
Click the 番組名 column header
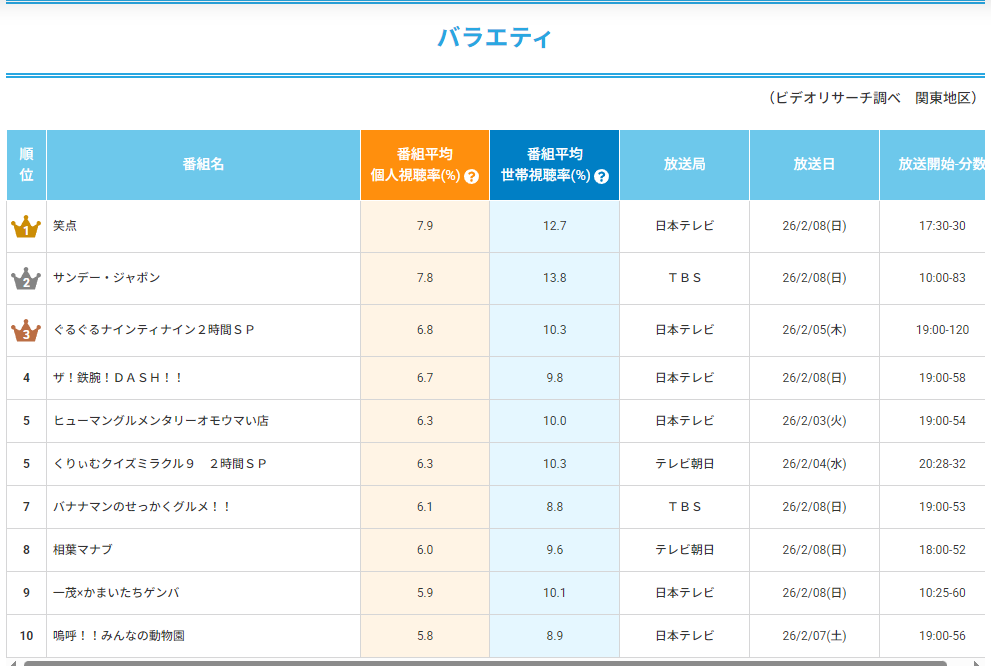203,165
